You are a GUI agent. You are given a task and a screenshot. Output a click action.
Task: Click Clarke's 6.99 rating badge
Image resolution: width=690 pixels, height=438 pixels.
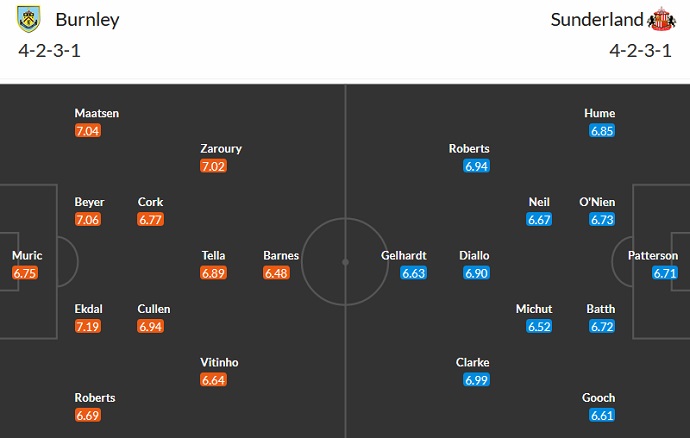(476, 380)
